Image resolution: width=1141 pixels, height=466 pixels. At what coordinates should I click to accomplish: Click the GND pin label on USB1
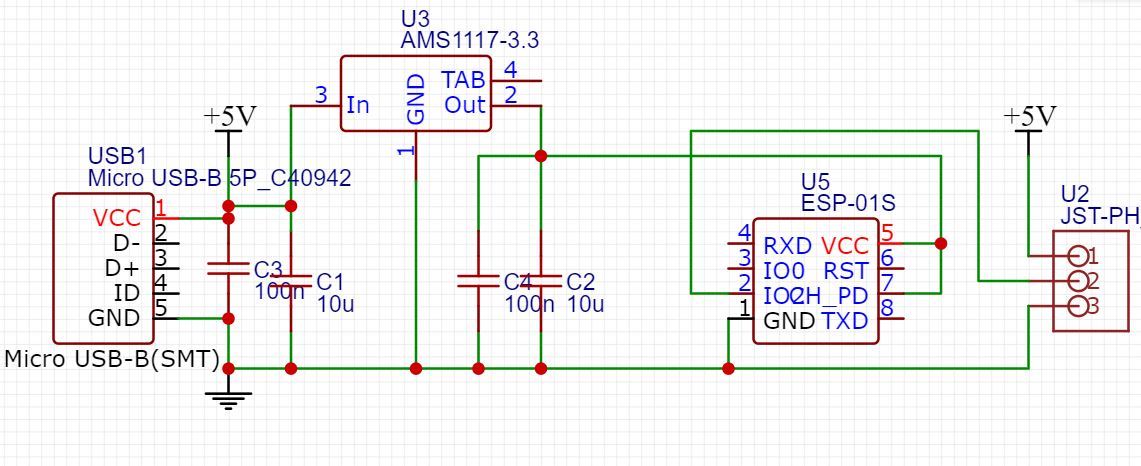click(x=114, y=318)
